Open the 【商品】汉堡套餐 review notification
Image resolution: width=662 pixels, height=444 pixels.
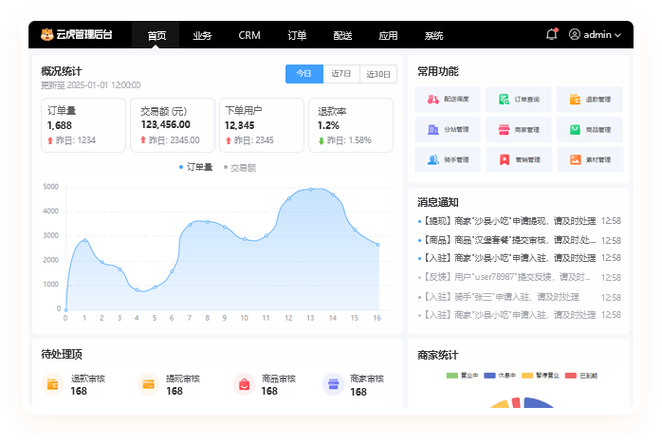pyautogui.click(x=519, y=240)
